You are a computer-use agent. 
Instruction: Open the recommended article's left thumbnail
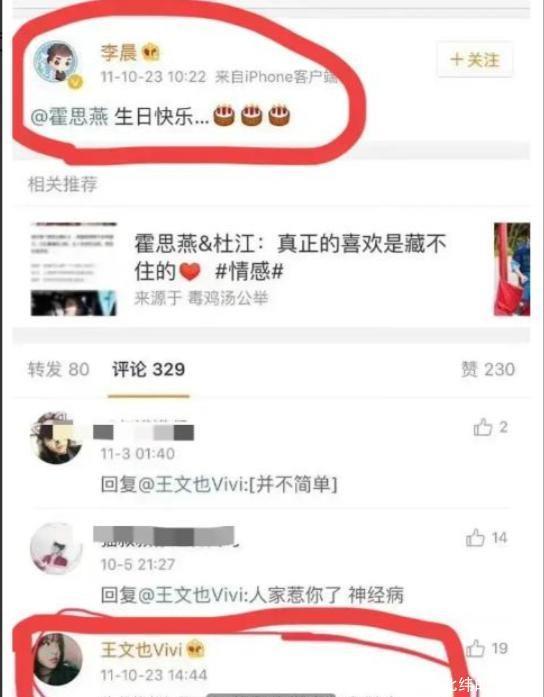click(73, 269)
